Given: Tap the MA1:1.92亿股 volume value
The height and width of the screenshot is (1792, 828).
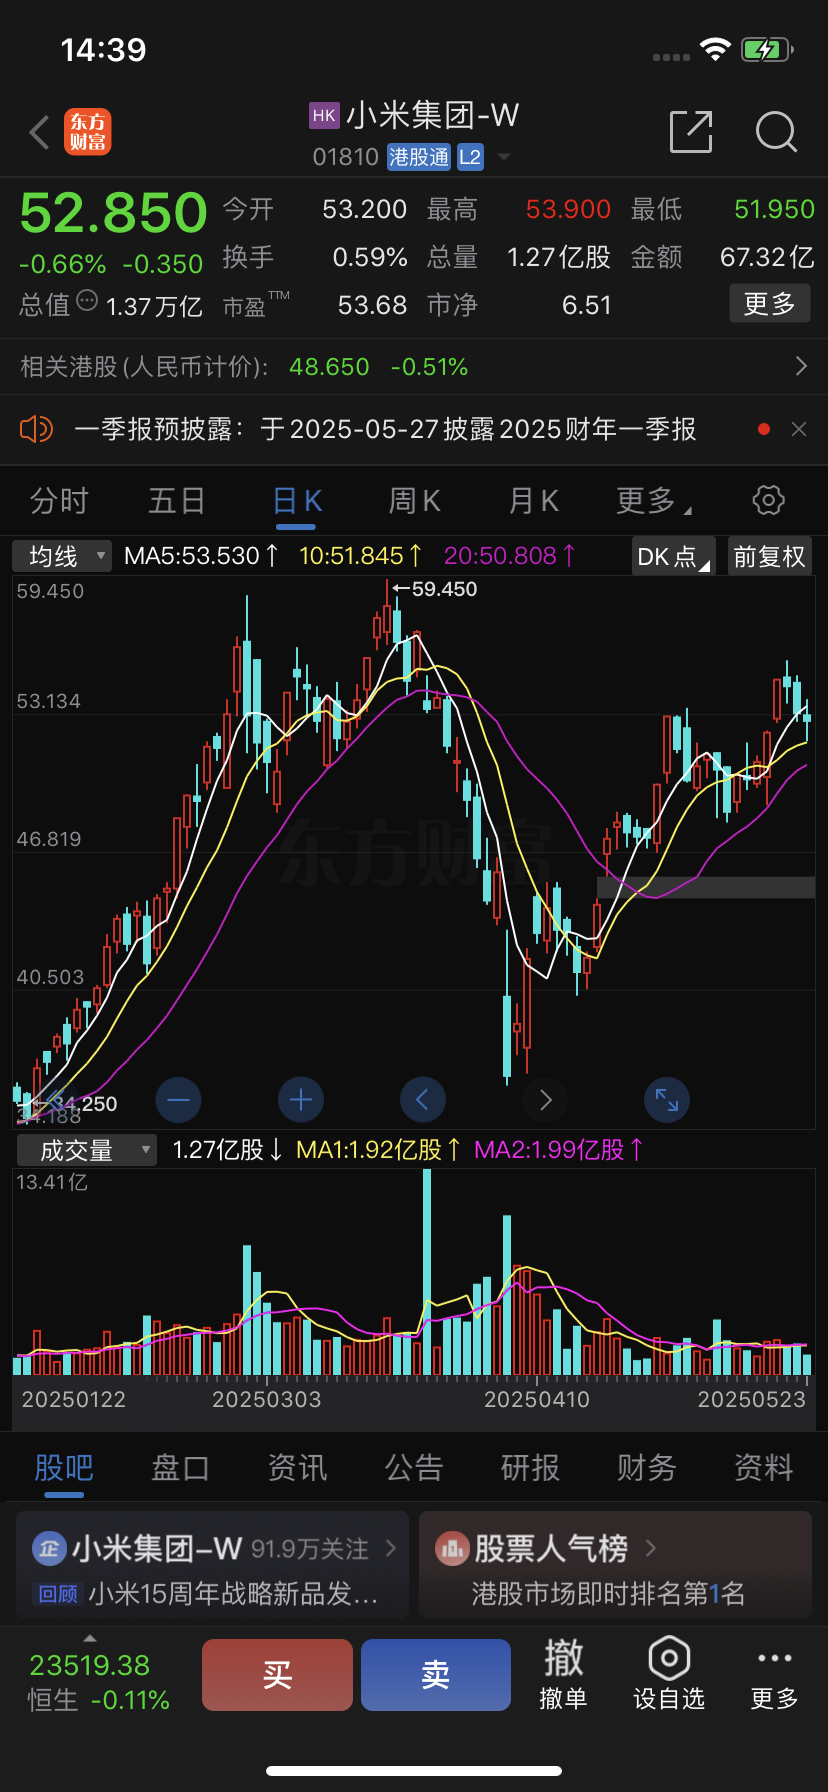Looking at the screenshot, I should pyautogui.click(x=379, y=1150).
